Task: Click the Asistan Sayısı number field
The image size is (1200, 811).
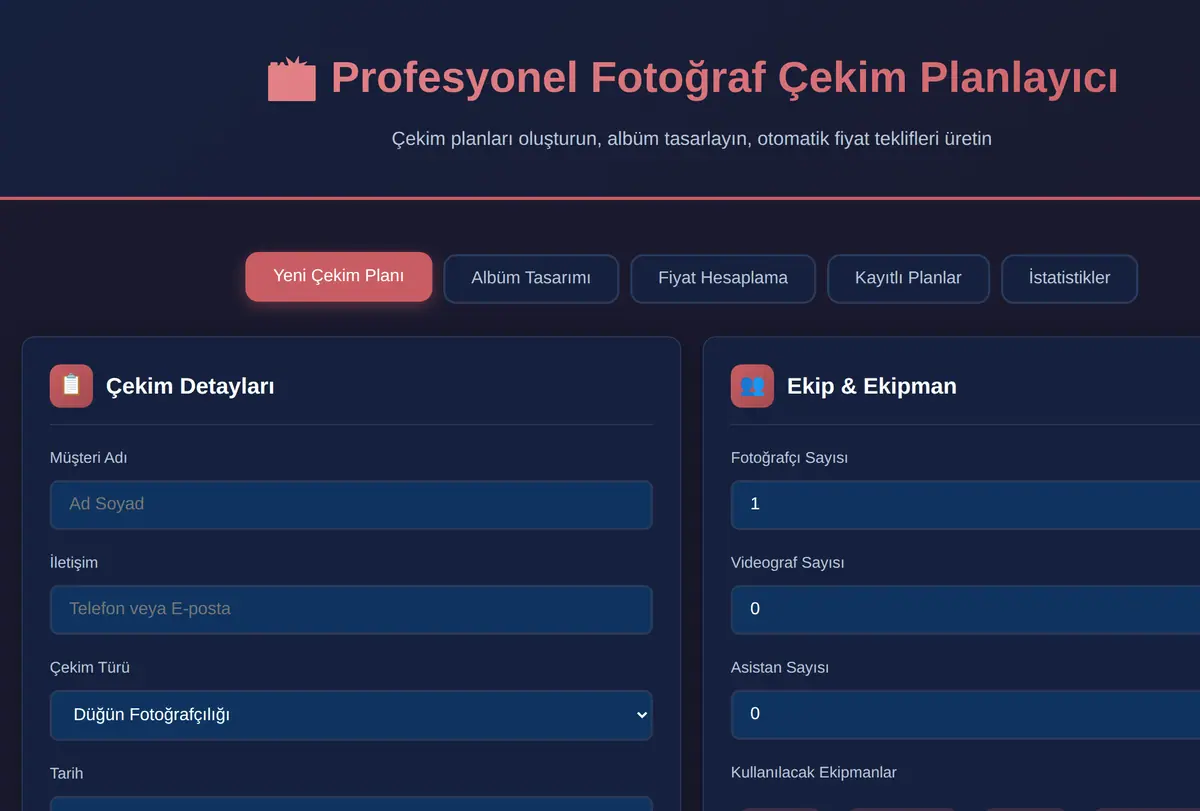Action: pyautogui.click(x=965, y=715)
